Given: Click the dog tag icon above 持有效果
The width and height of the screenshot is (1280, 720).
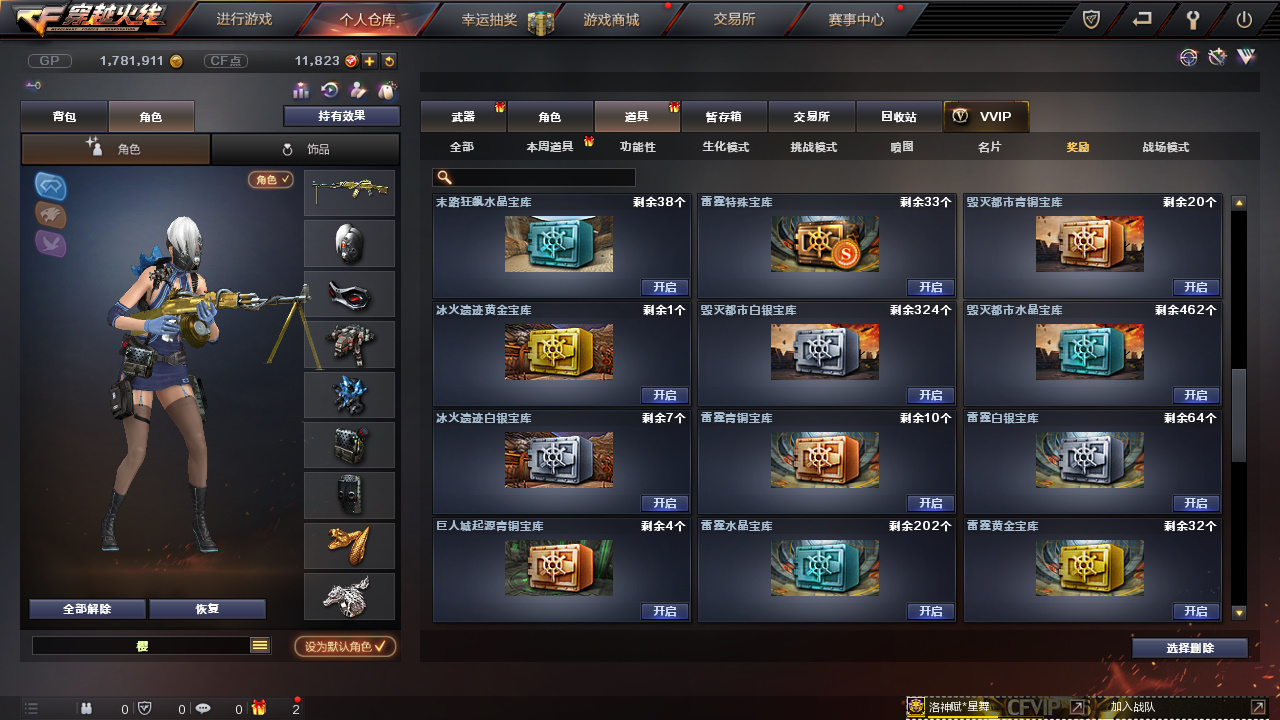Looking at the screenshot, I should (x=386, y=90).
